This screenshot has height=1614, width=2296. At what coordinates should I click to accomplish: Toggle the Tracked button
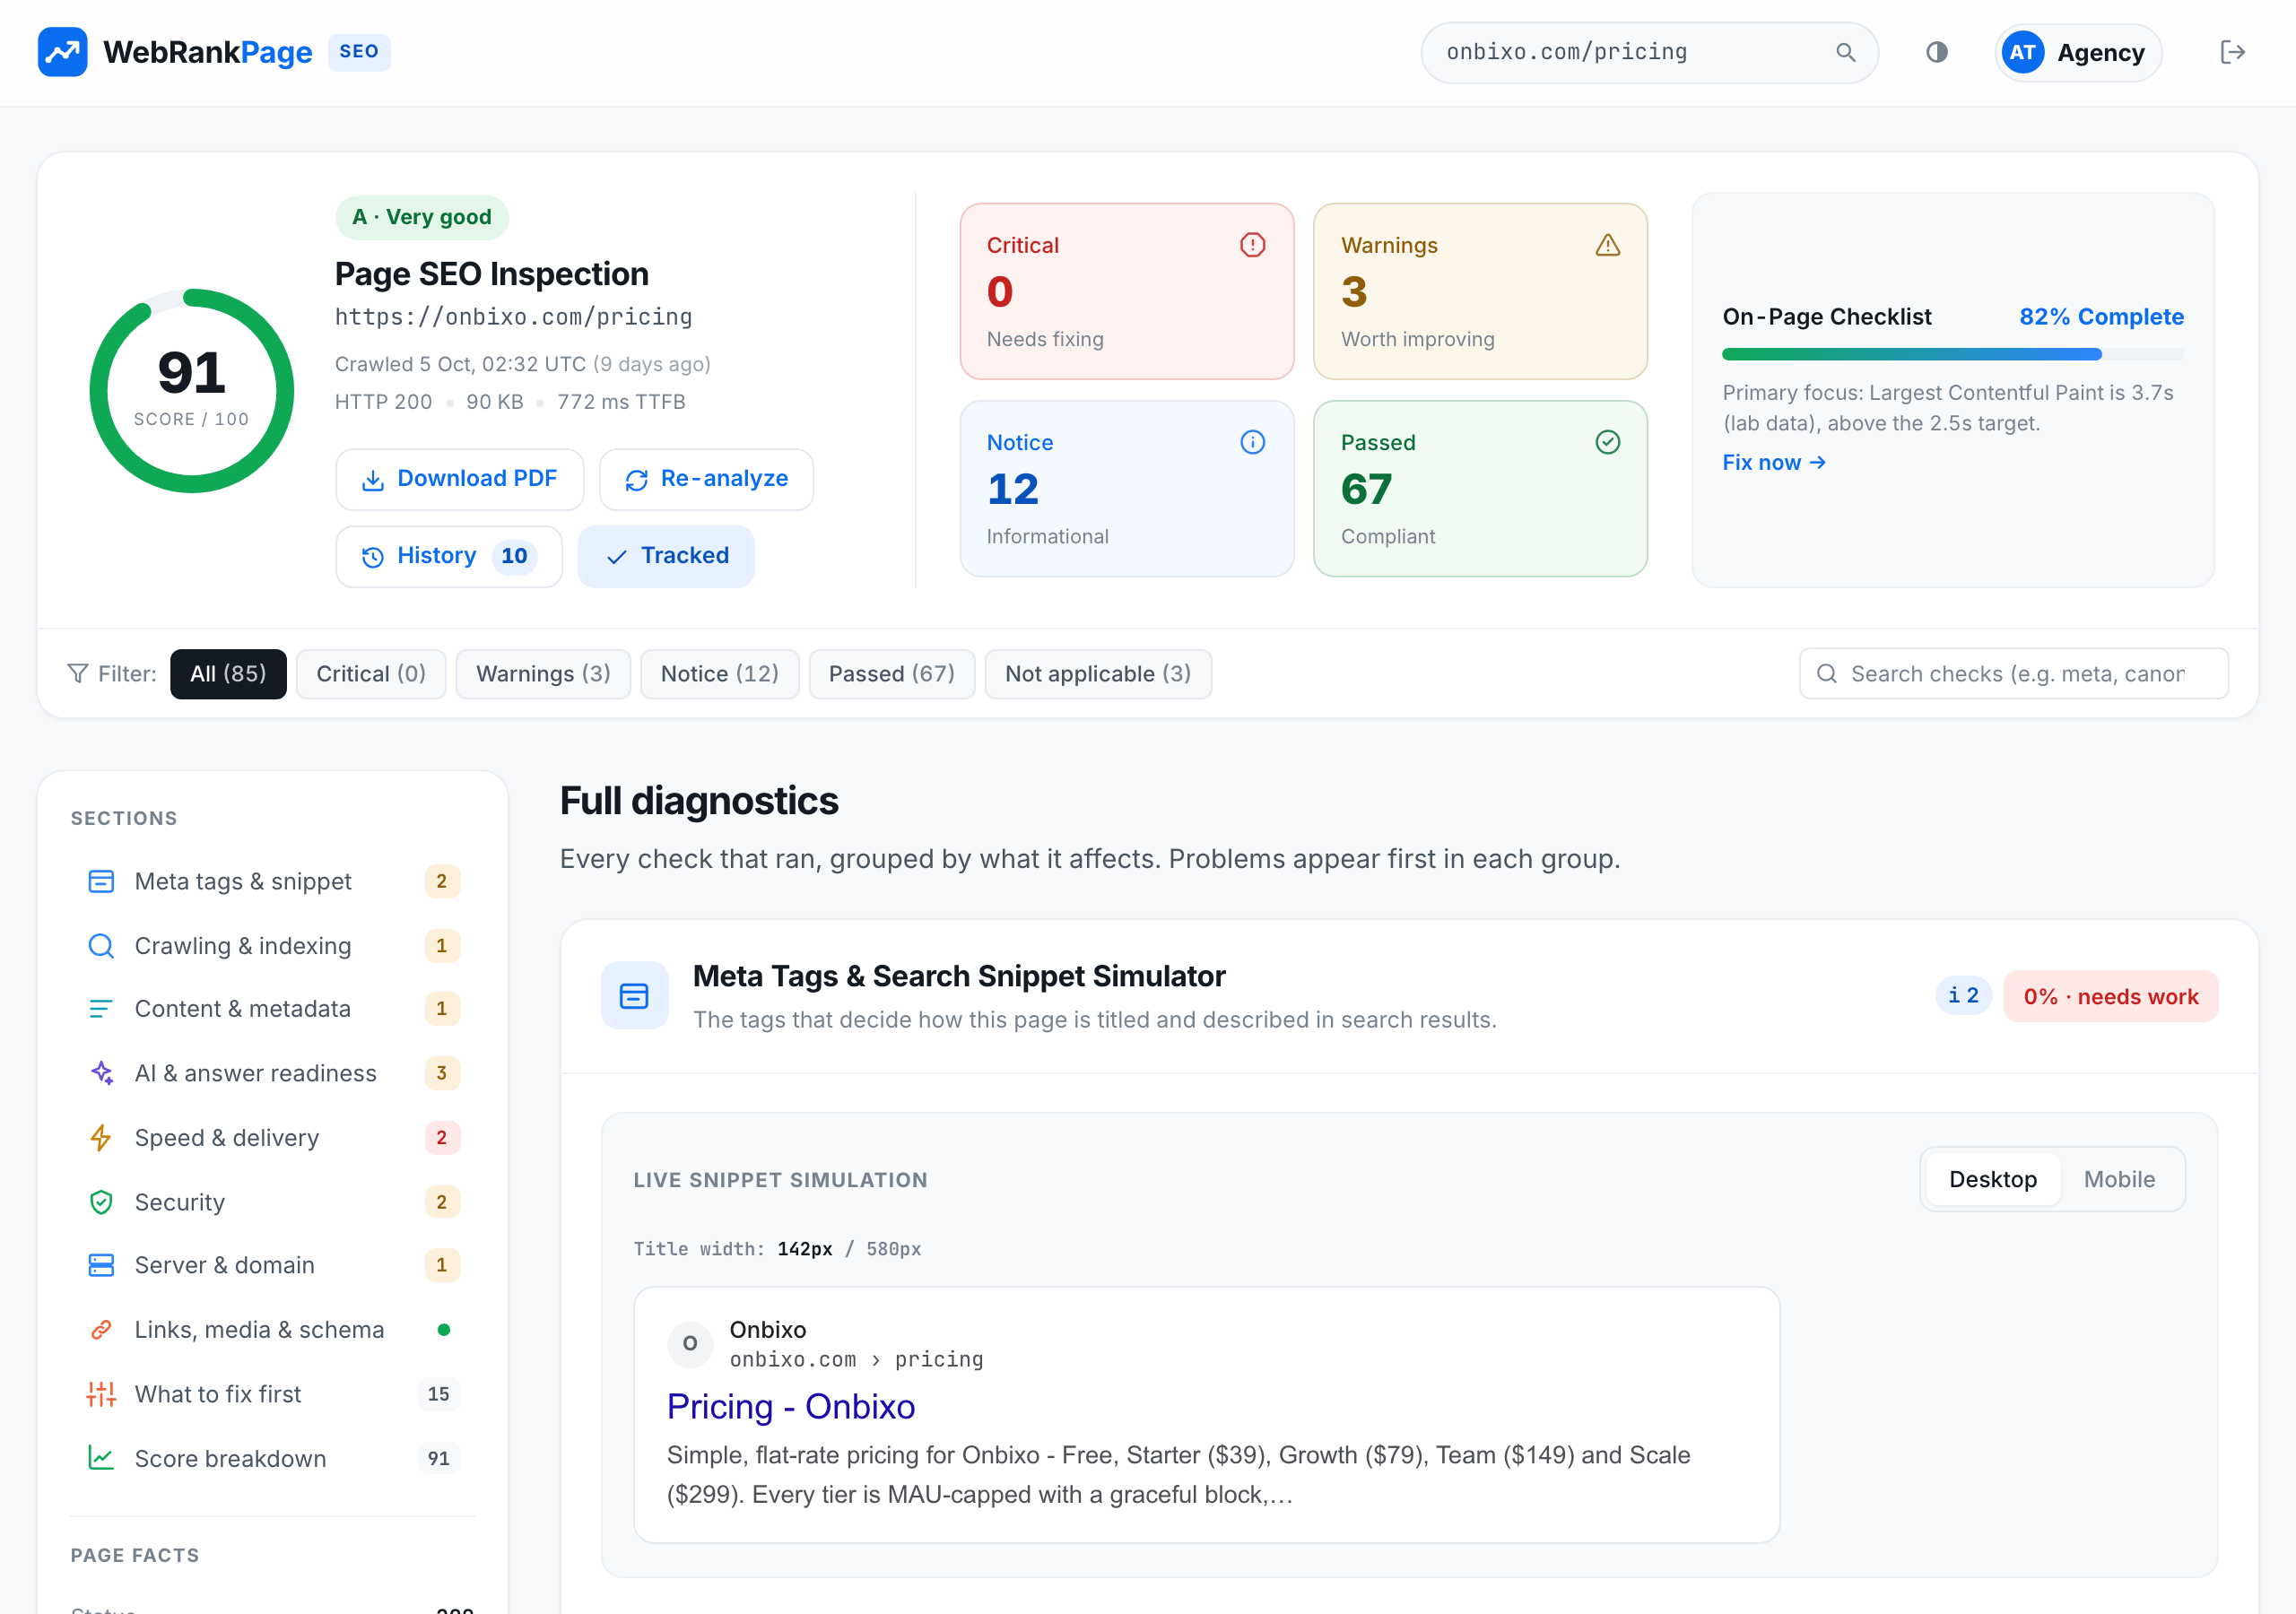click(x=666, y=556)
